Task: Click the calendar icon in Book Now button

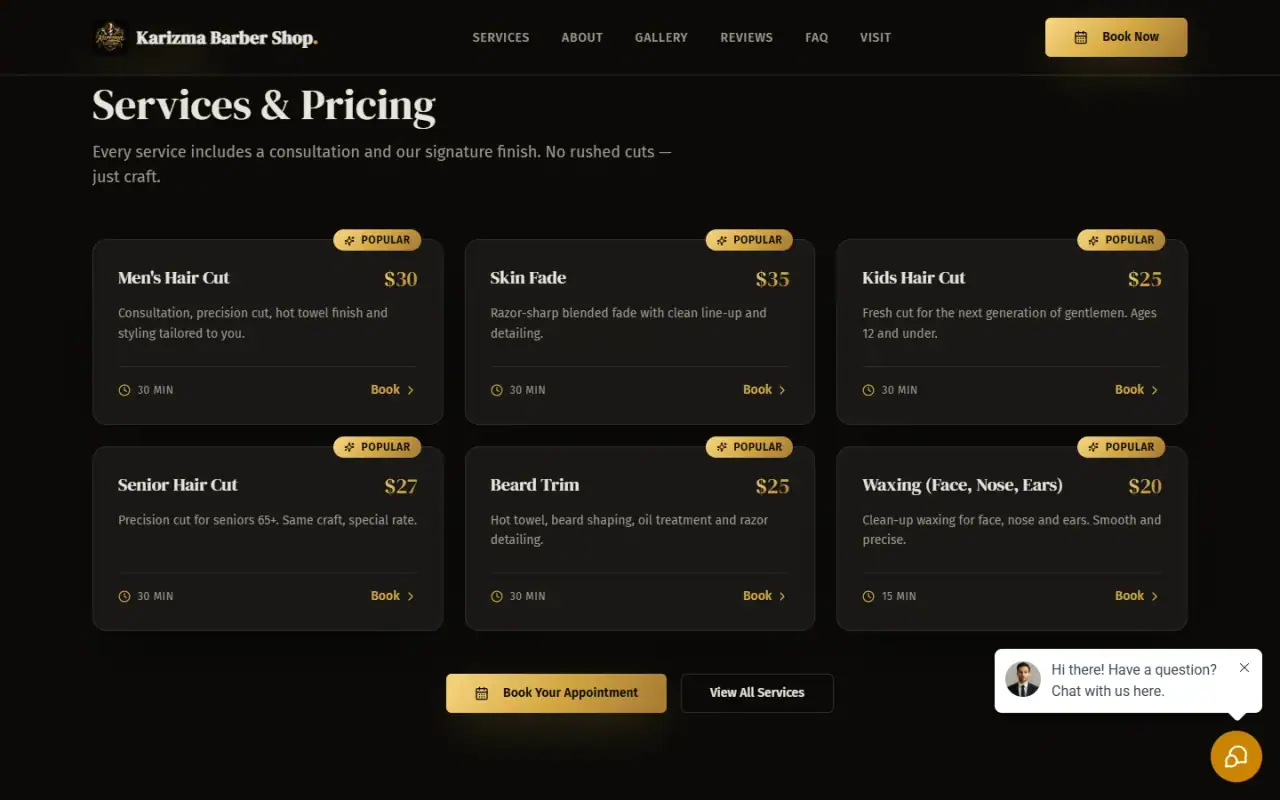Action: click(1081, 37)
